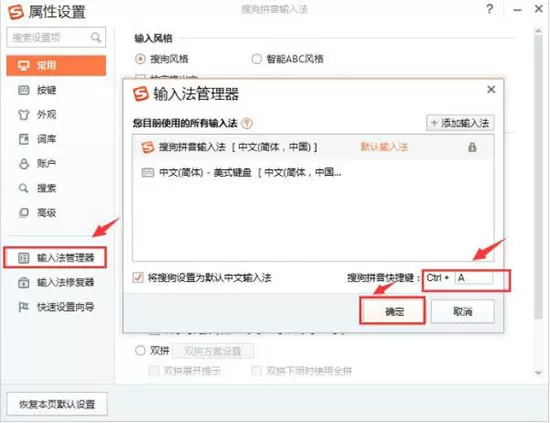Screen dimensions: 550x423
Task: Toggle 将搜狗设置为默认中文输入法 checkbox
Action: point(138,278)
